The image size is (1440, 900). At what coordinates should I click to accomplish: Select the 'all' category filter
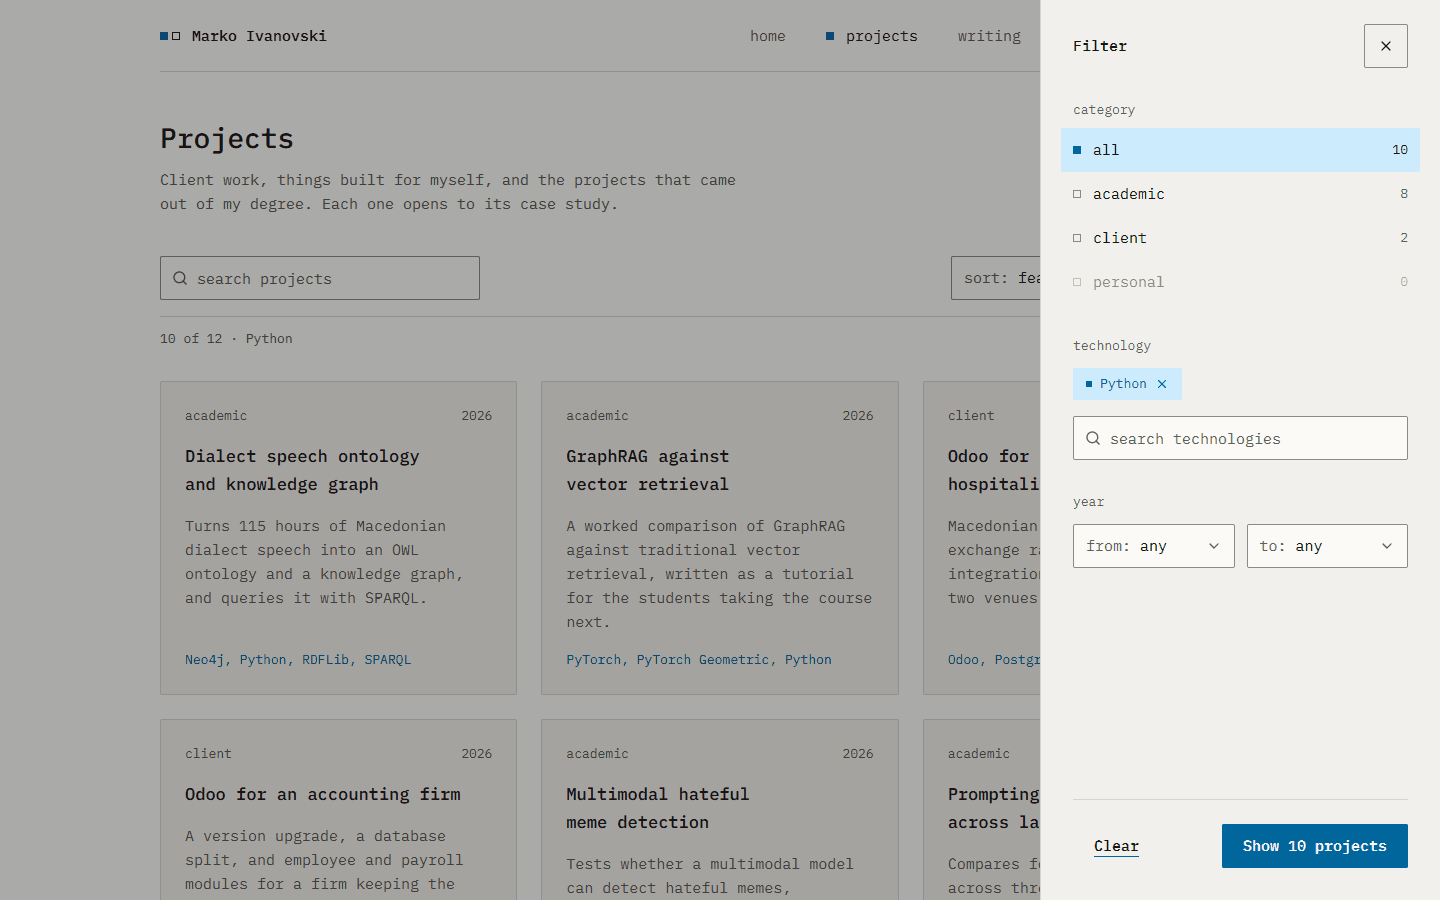1240,150
